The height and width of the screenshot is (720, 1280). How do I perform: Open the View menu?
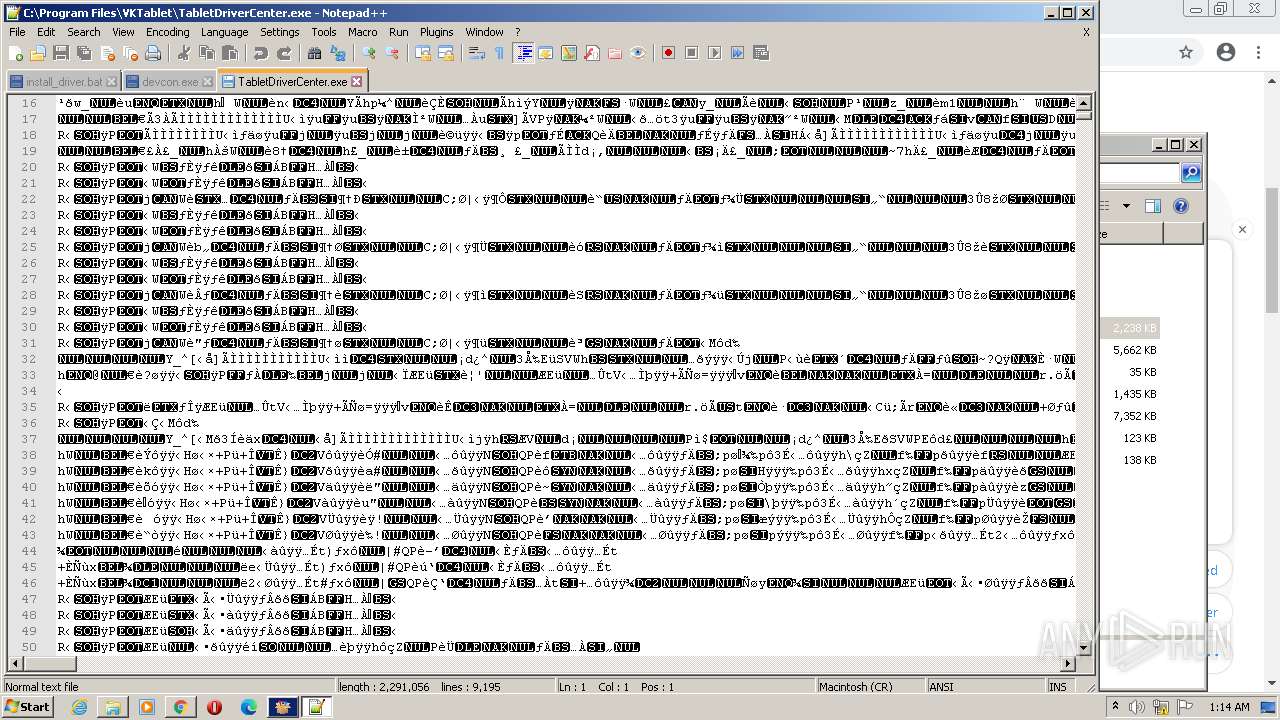coord(123,32)
